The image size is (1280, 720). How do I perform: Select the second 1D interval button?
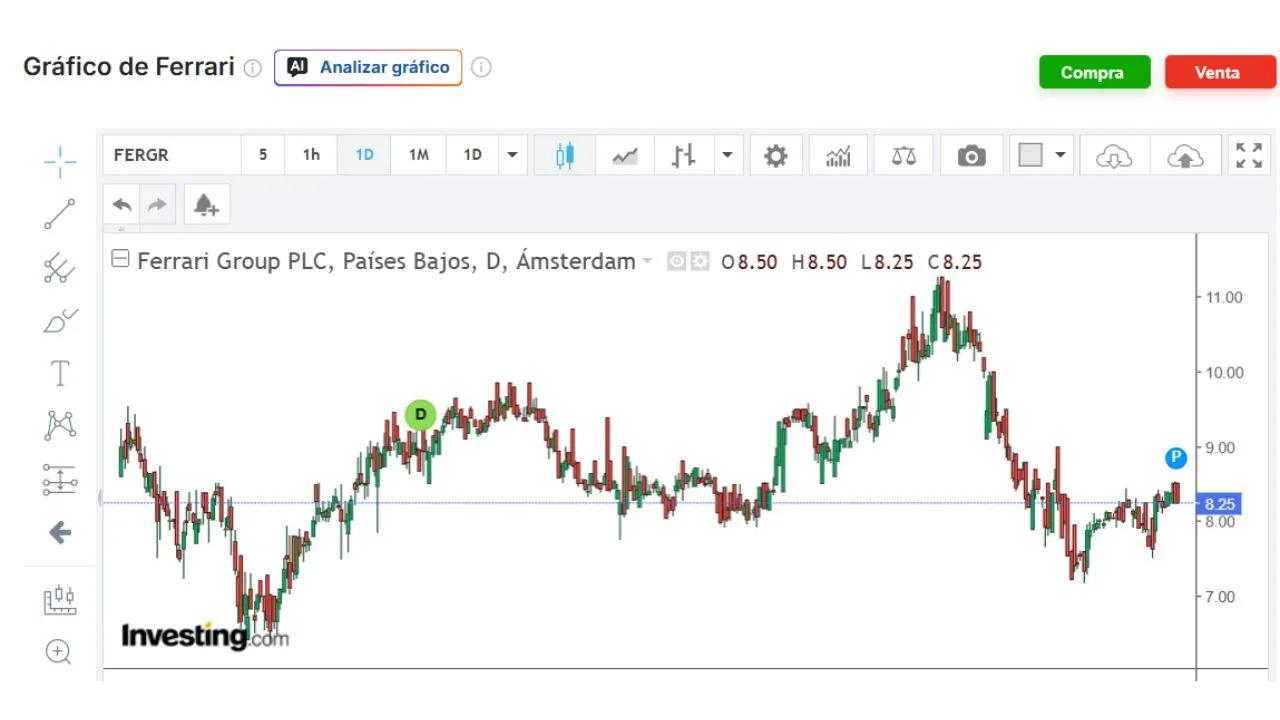(472, 155)
